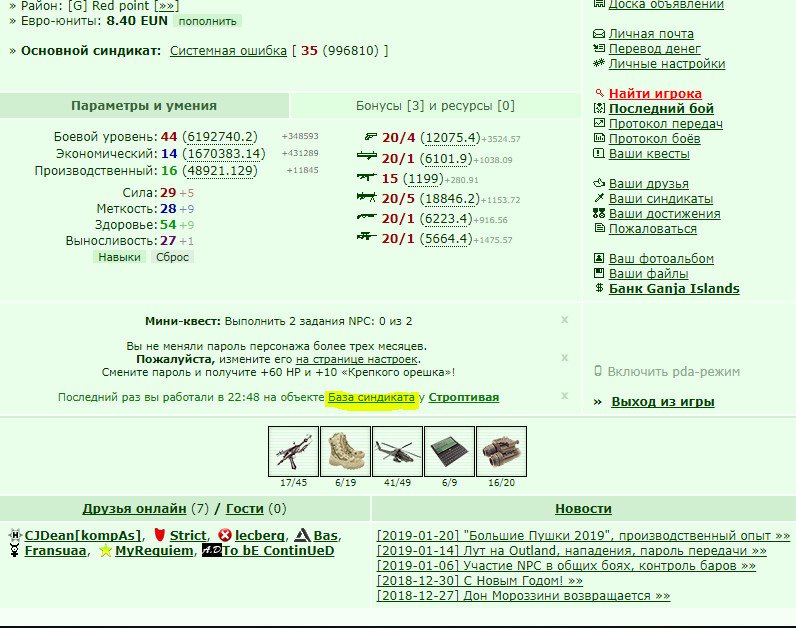Viewport: 796px width, 628px height.
Task: Click the medals icon beside Ваши достижения
Action: click(599, 213)
